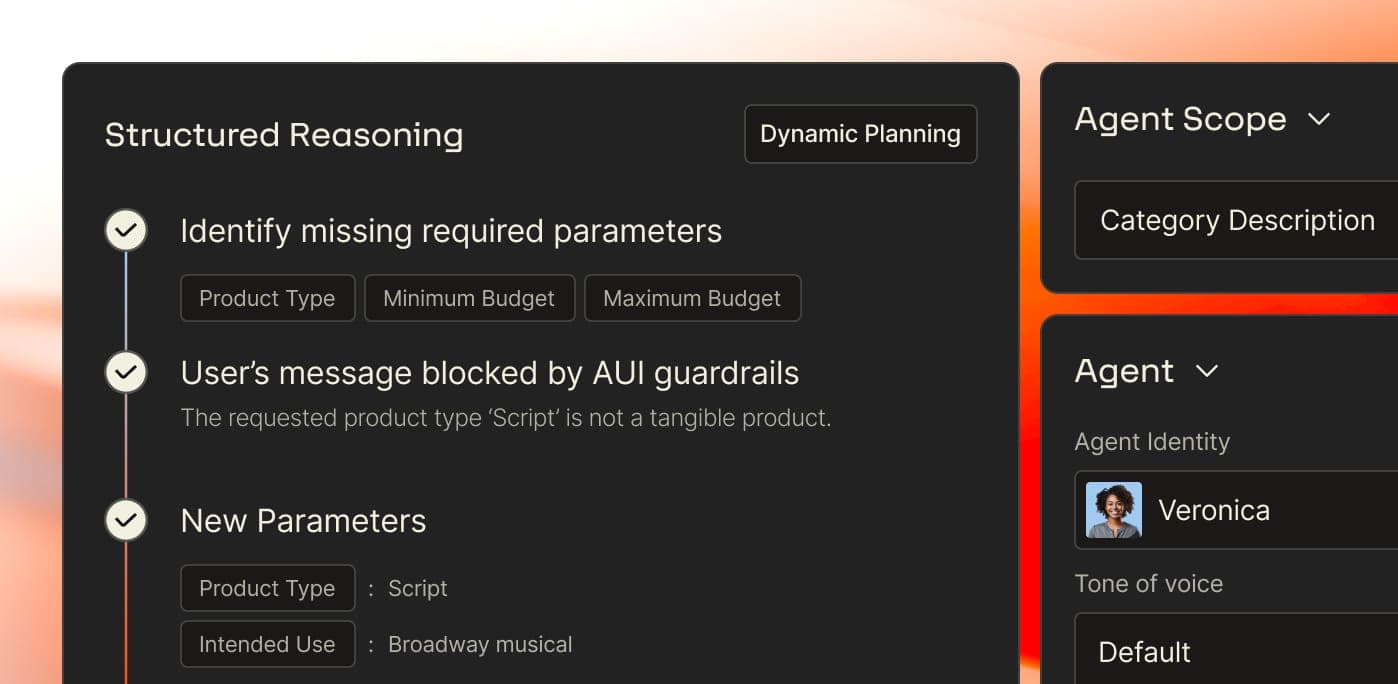Toggle the 'Identify missing required parameters' step checkmark
The width and height of the screenshot is (1398, 684).
(126, 231)
